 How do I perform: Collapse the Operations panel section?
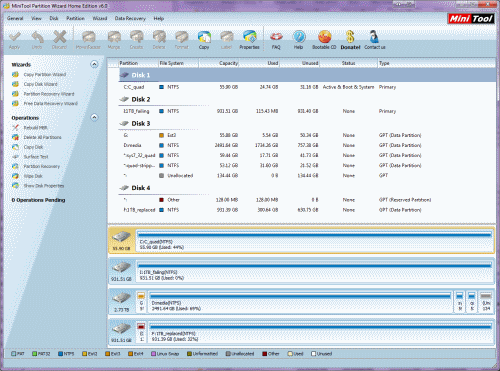pyautogui.click(x=94, y=117)
